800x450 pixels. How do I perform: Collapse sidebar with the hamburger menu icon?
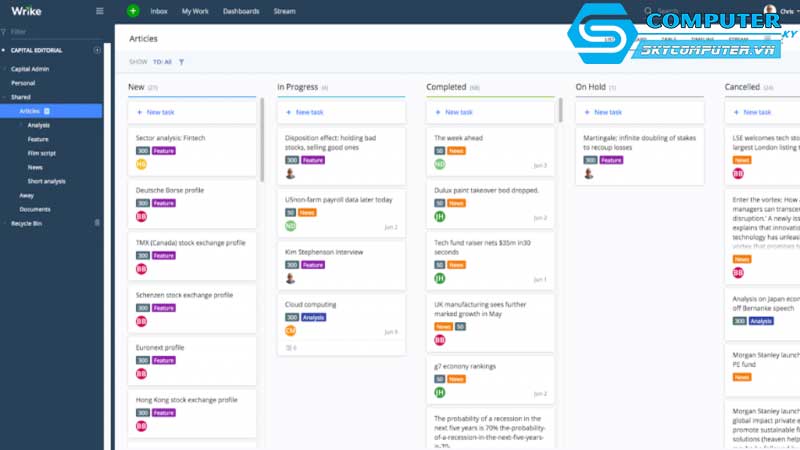99,11
